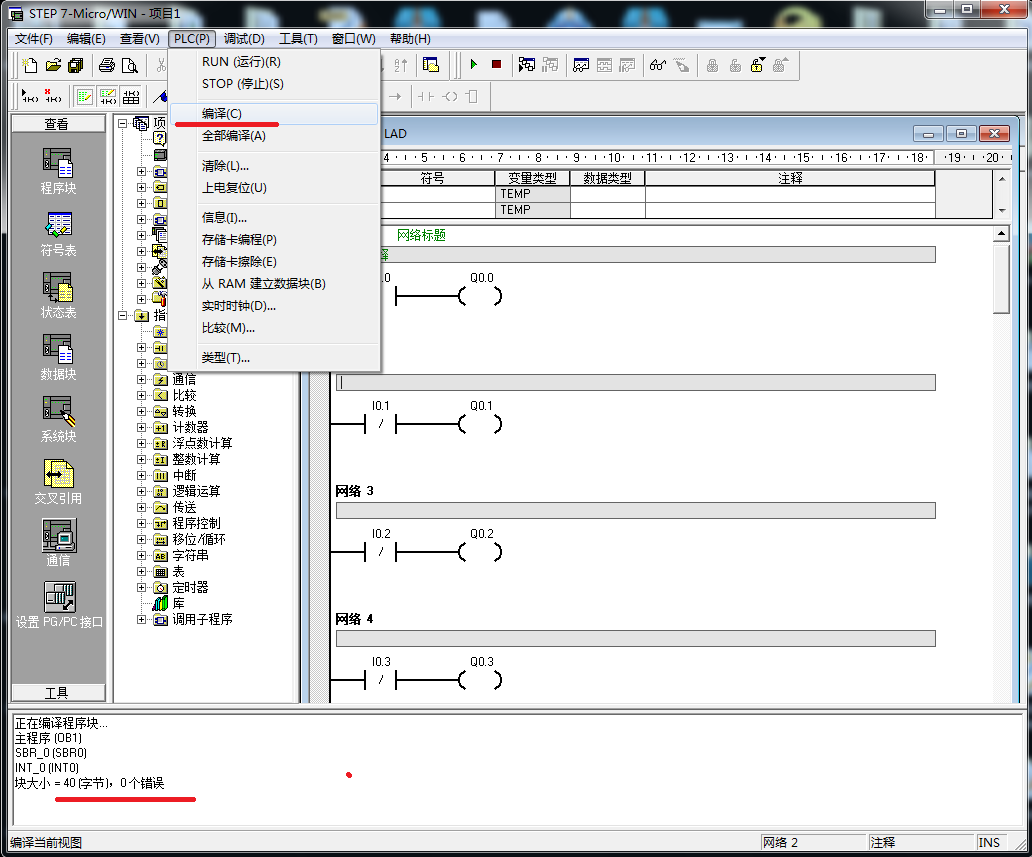Image resolution: width=1032 pixels, height=857 pixels.
Task: Open the 符号表 sidebar icon
Action: [58, 233]
